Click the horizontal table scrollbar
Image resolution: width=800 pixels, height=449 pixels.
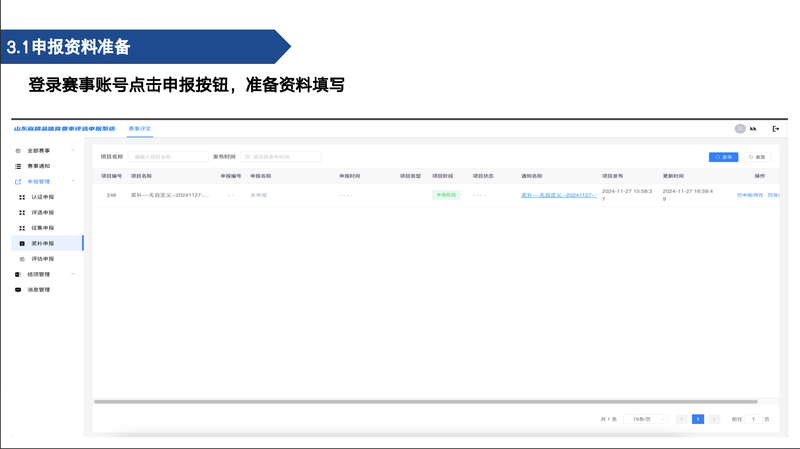pos(426,402)
